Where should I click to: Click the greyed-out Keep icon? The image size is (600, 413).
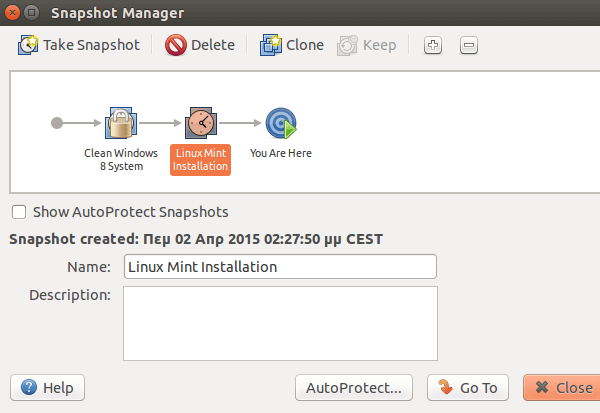tap(347, 45)
